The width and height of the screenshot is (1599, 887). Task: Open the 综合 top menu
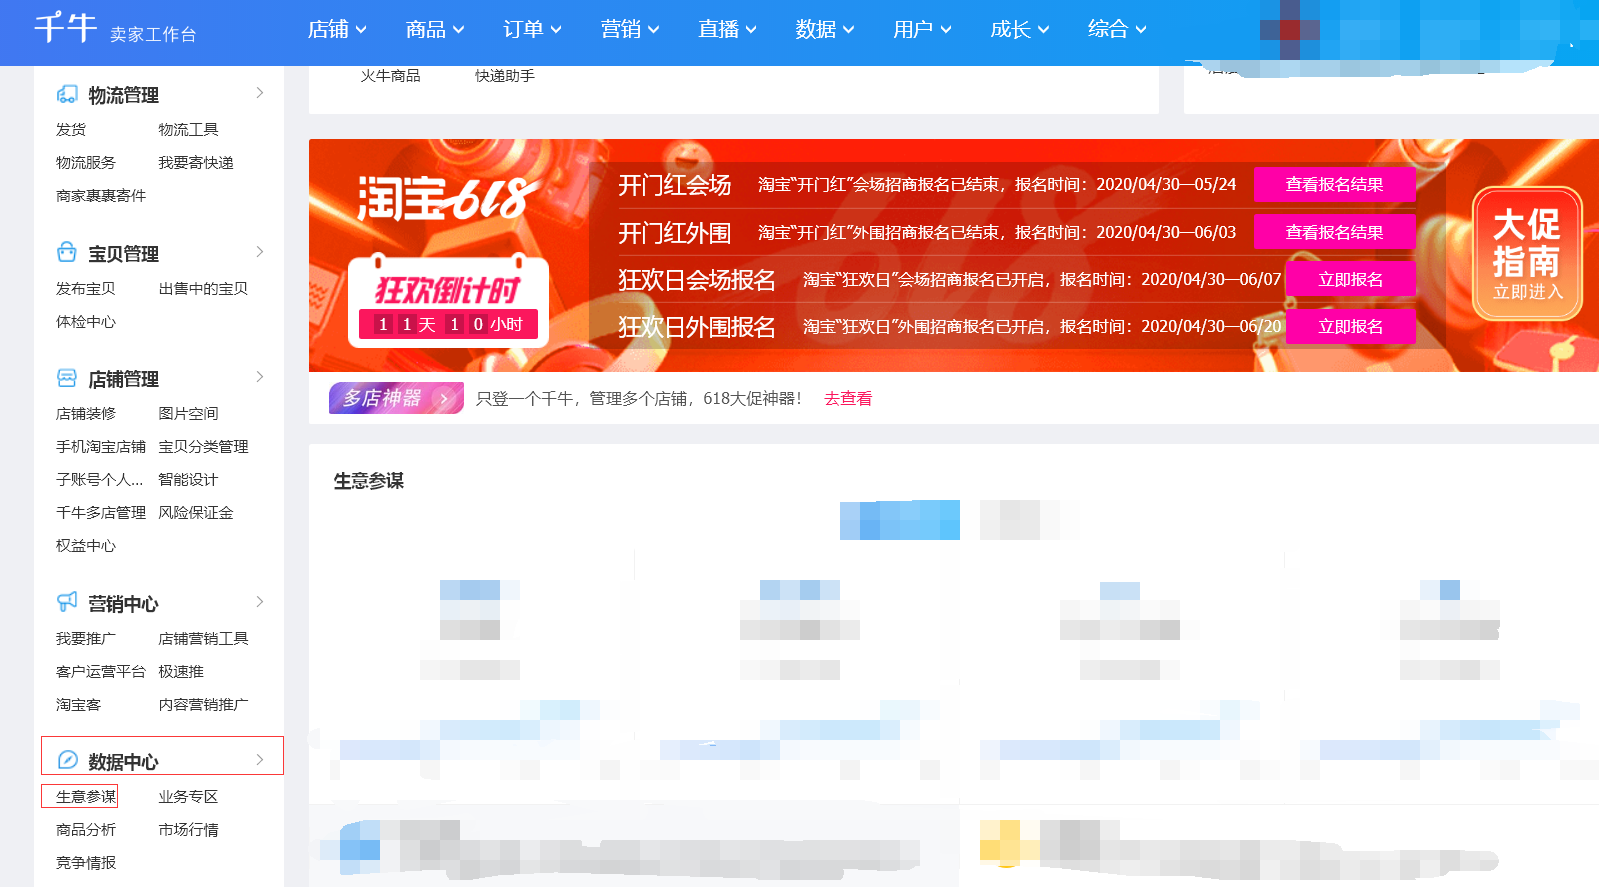click(x=1117, y=30)
